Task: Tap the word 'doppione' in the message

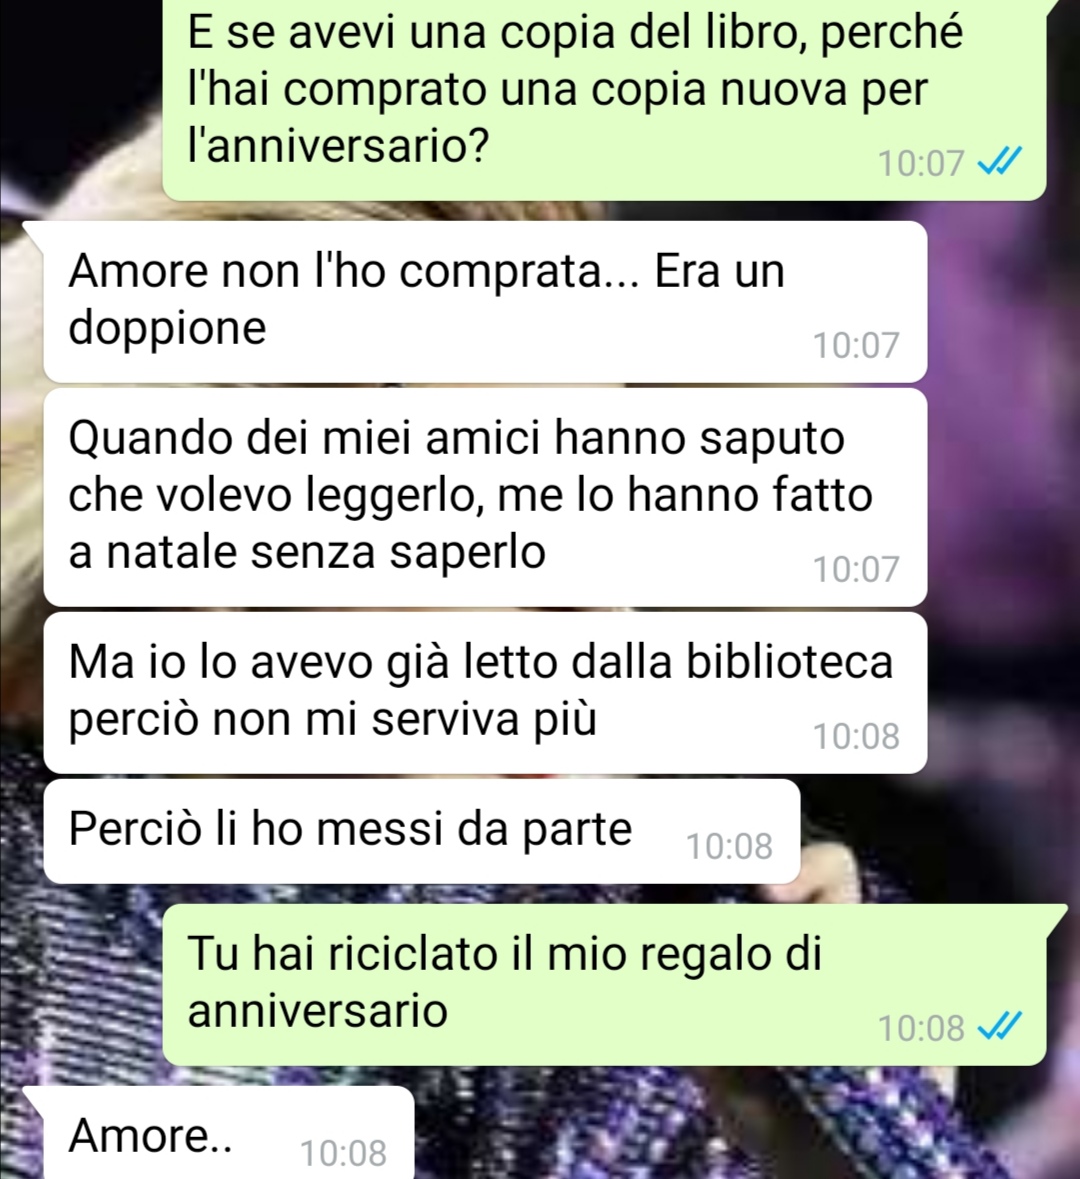Action: tap(168, 329)
